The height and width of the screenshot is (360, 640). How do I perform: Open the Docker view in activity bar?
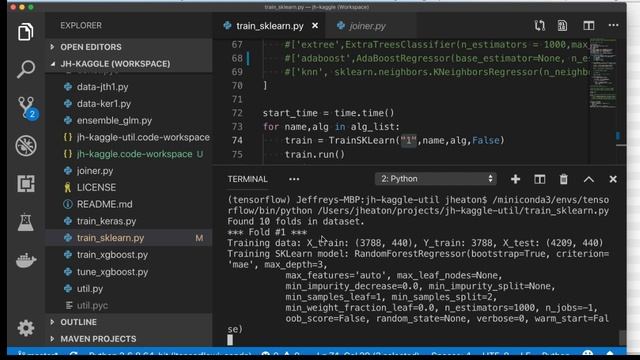tap(26, 260)
